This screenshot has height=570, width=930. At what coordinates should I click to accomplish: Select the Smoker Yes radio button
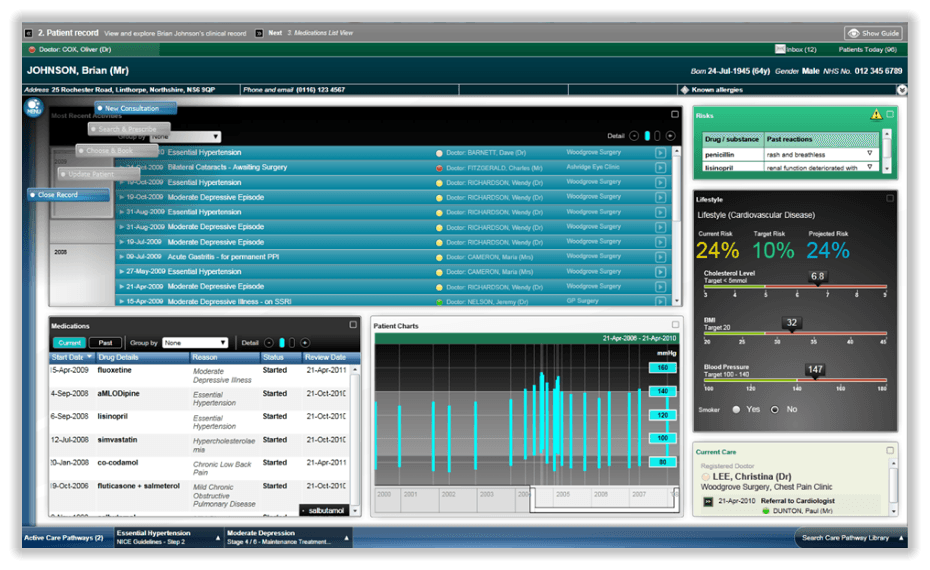pyautogui.click(x=737, y=409)
